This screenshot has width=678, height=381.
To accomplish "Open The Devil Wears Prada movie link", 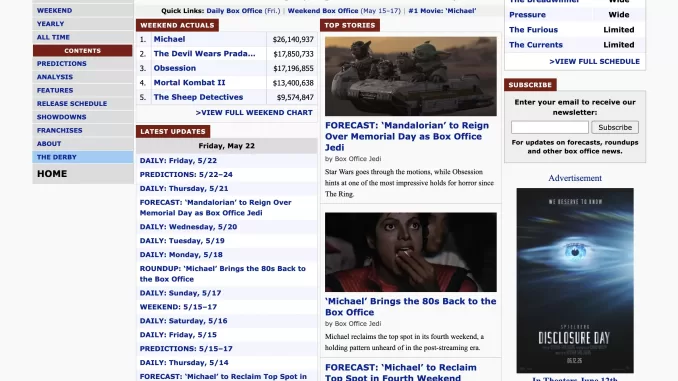I will click(204, 54).
